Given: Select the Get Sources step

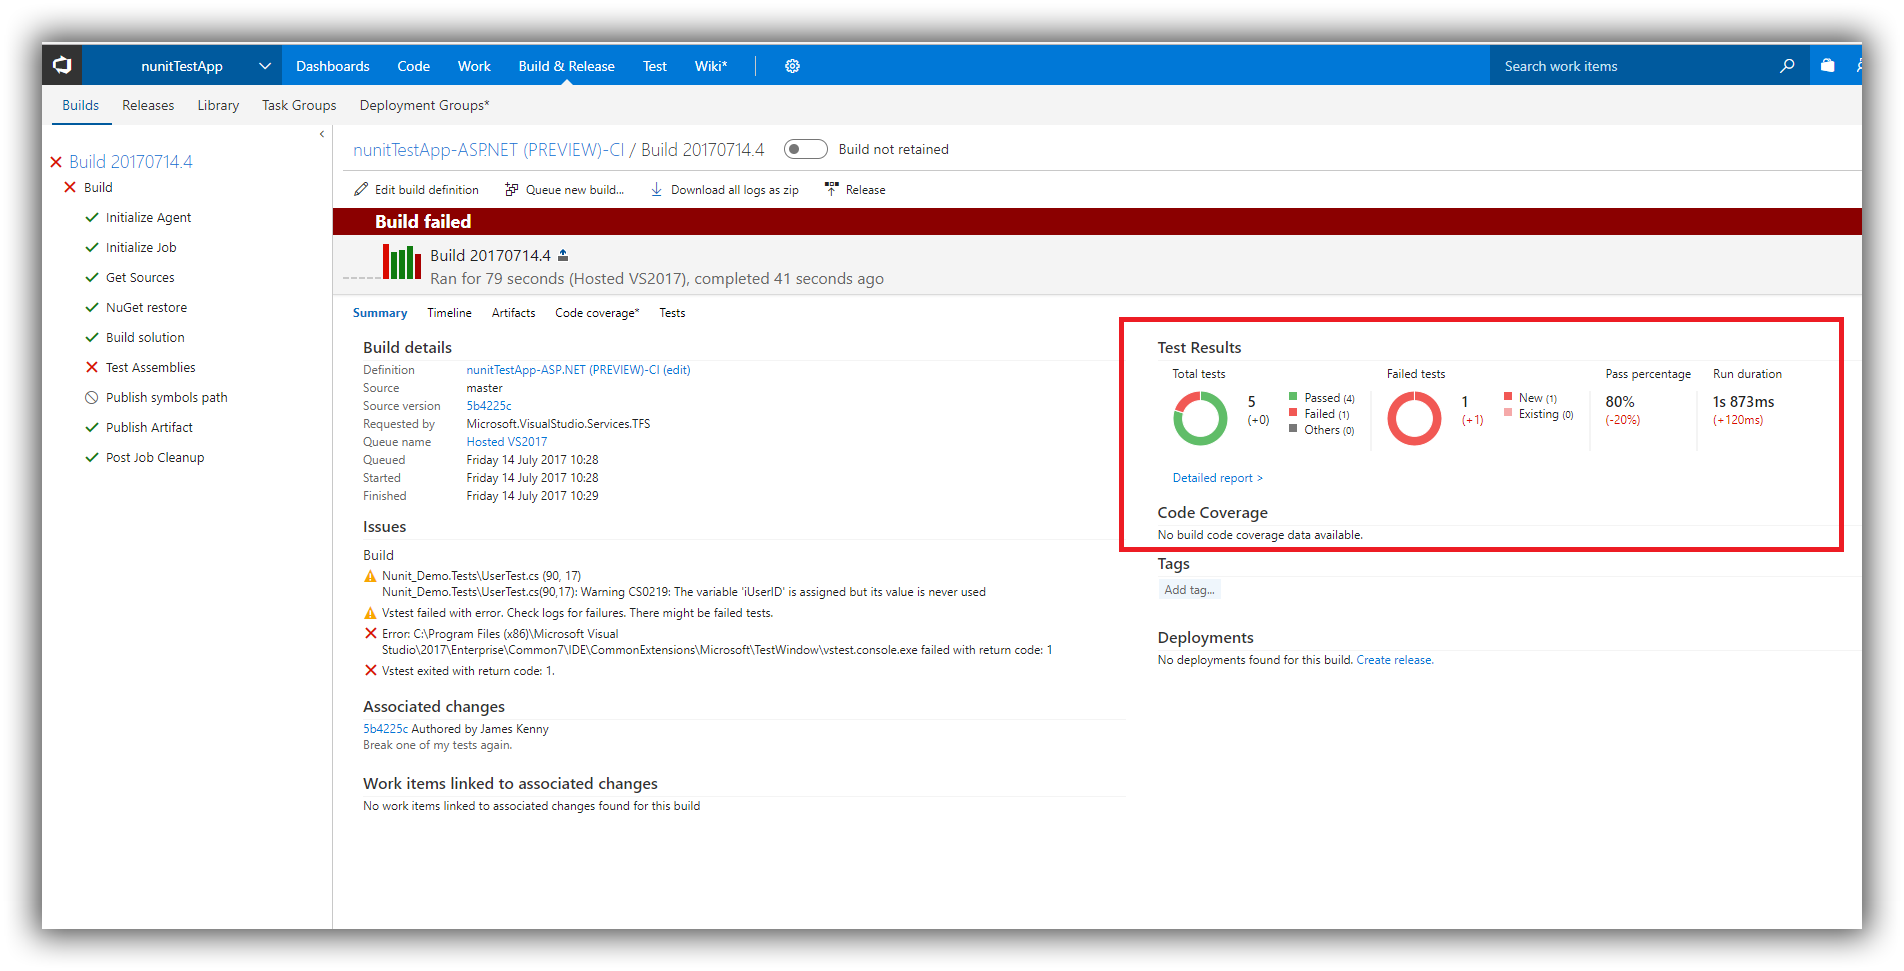Looking at the screenshot, I should [x=140, y=277].
